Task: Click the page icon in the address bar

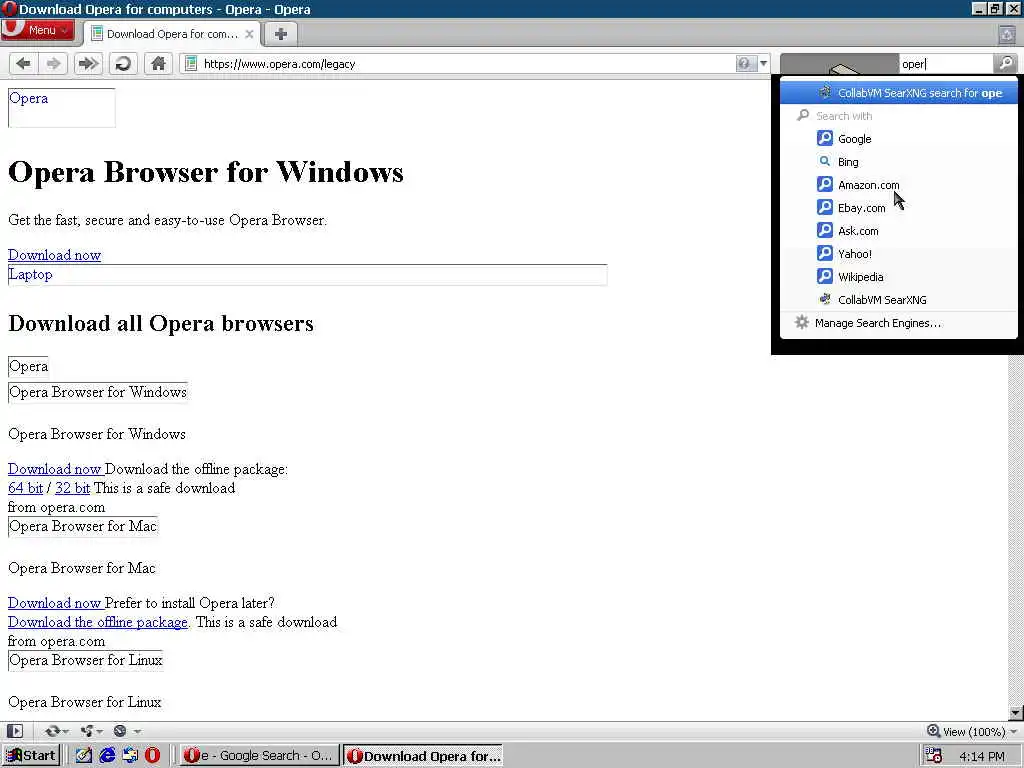Action: coord(191,63)
